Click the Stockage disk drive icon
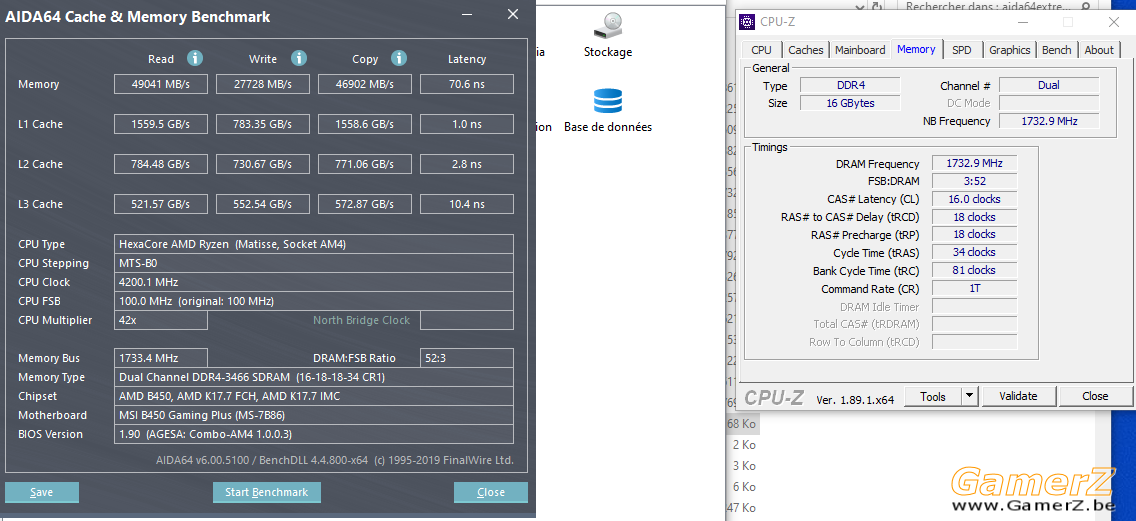Screen dimensions: 1136x521 pyautogui.click(x=607, y=25)
